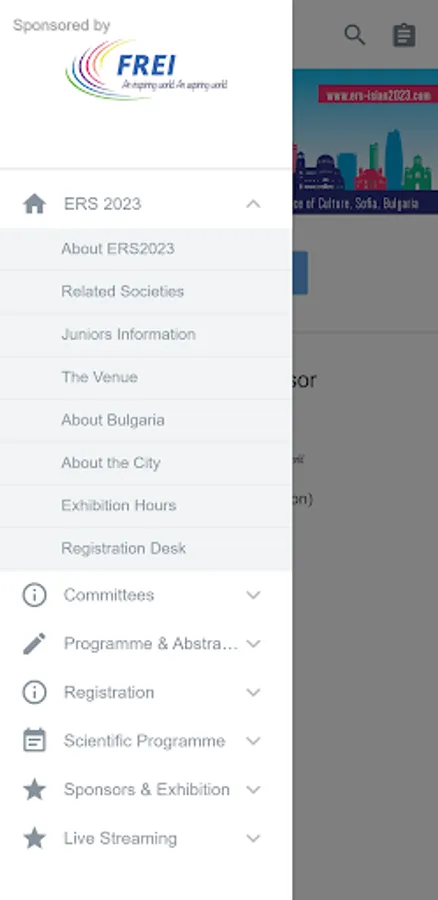Click the Scientific Programme calendar icon
The height and width of the screenshot is (900, 438).
[x=34, y=740]
